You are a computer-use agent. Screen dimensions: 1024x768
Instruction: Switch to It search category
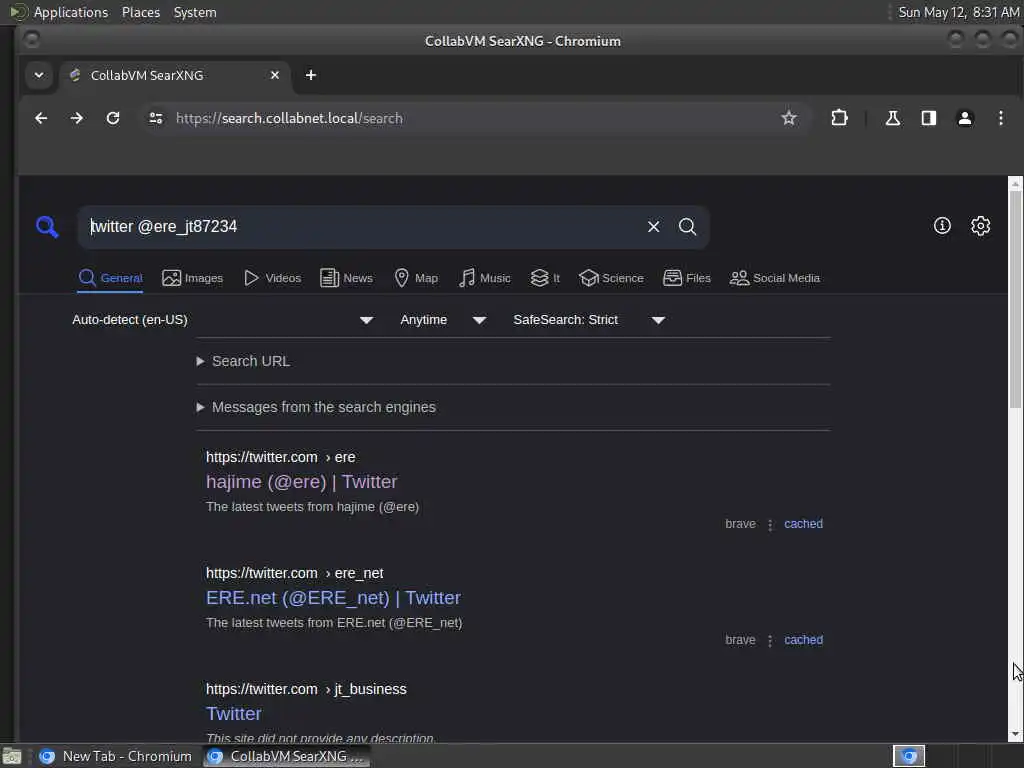click(545, 278)
